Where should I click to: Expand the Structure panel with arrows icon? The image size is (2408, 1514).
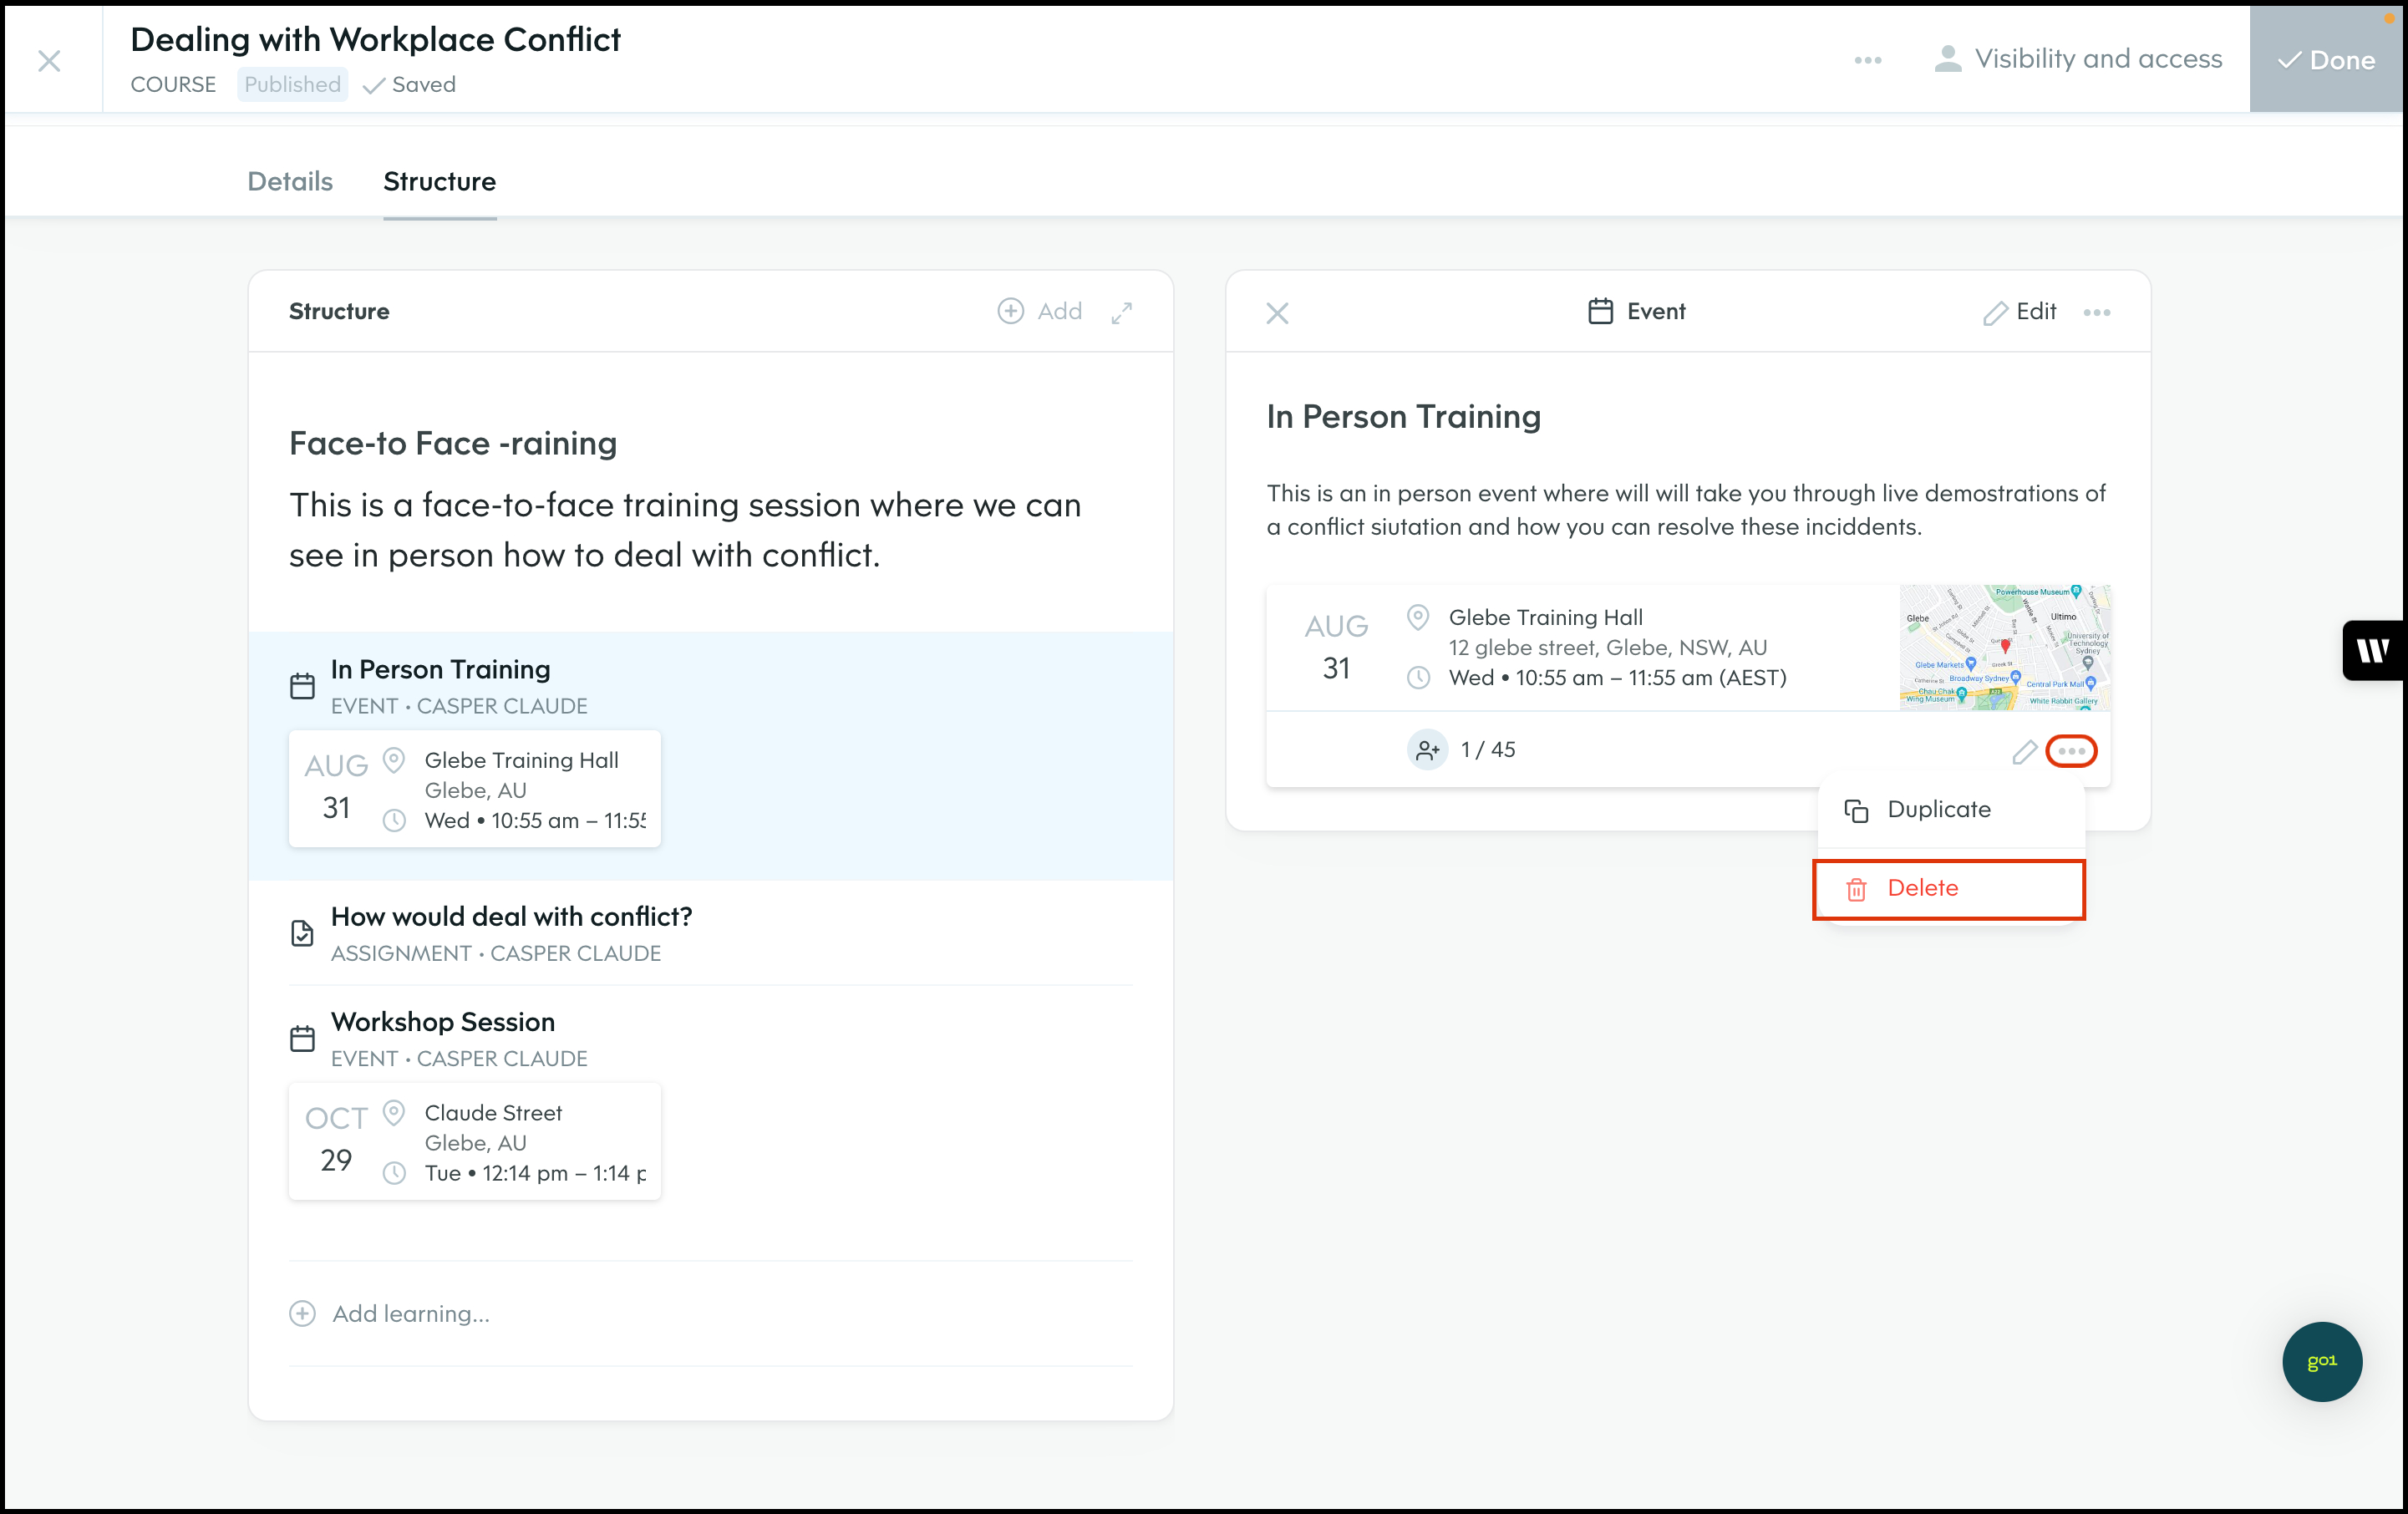1122,312
